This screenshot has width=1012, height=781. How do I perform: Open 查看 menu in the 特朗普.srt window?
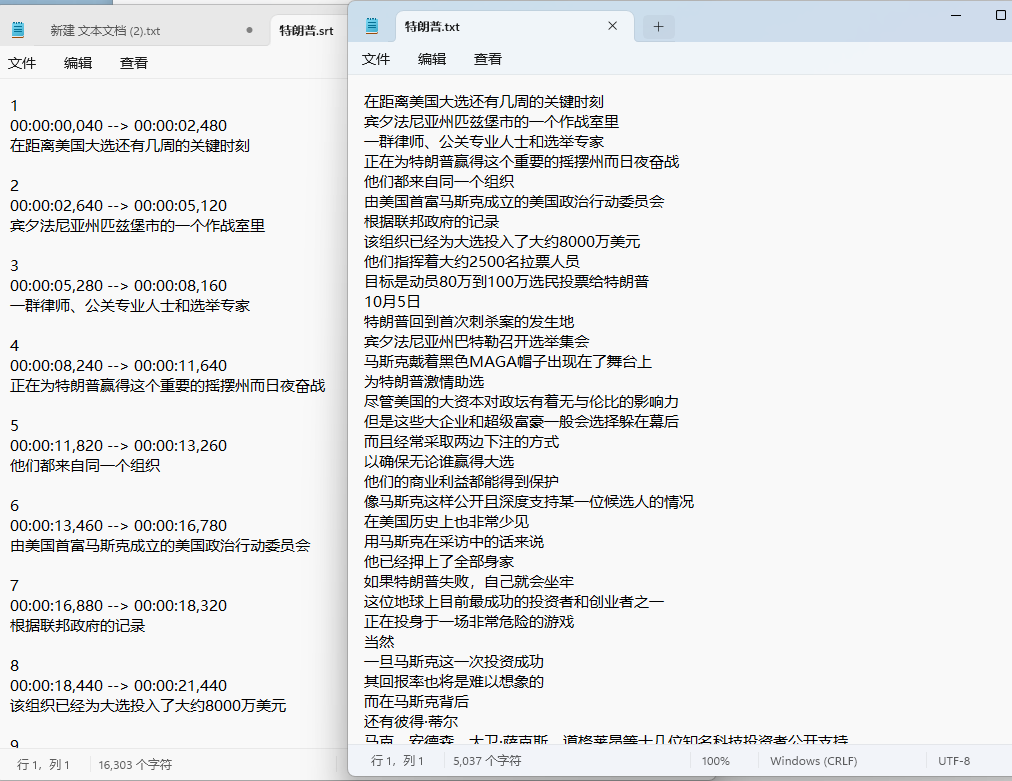coord(134,63)
